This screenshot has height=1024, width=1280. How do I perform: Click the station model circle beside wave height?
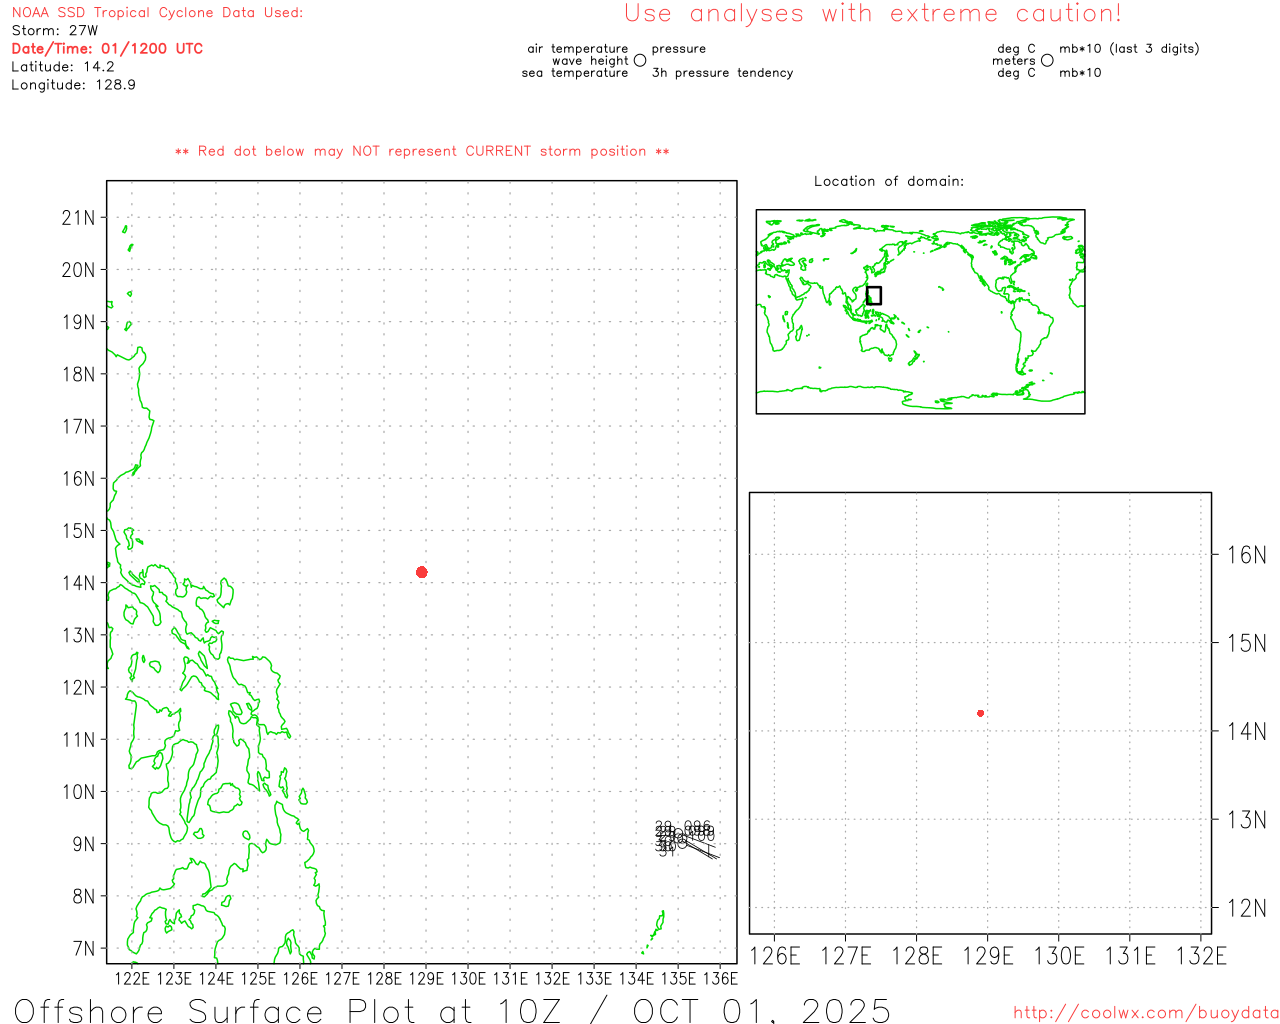click(x=640, y=61)
